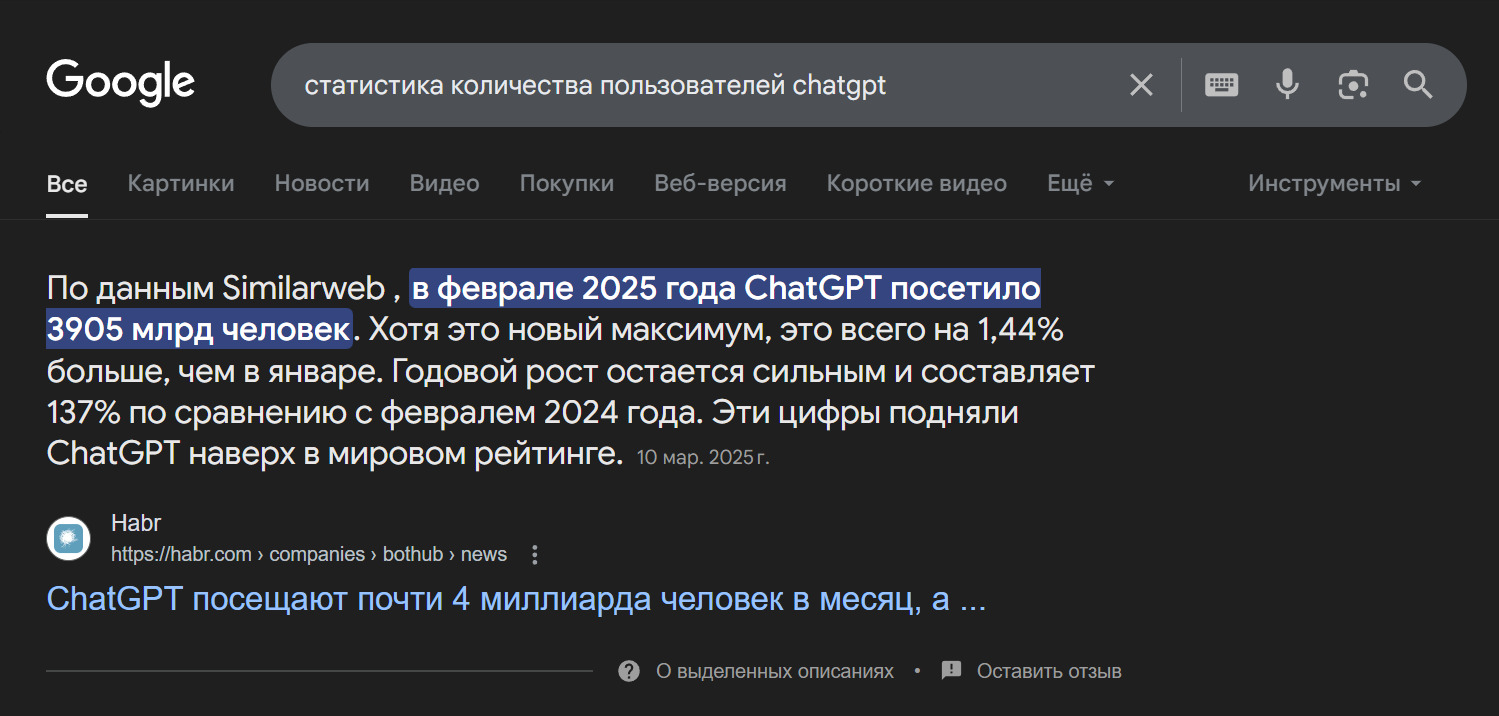Viewport: 1499px width, 716px height.
Task: Select the Все tab
Action: coord(67,184)
